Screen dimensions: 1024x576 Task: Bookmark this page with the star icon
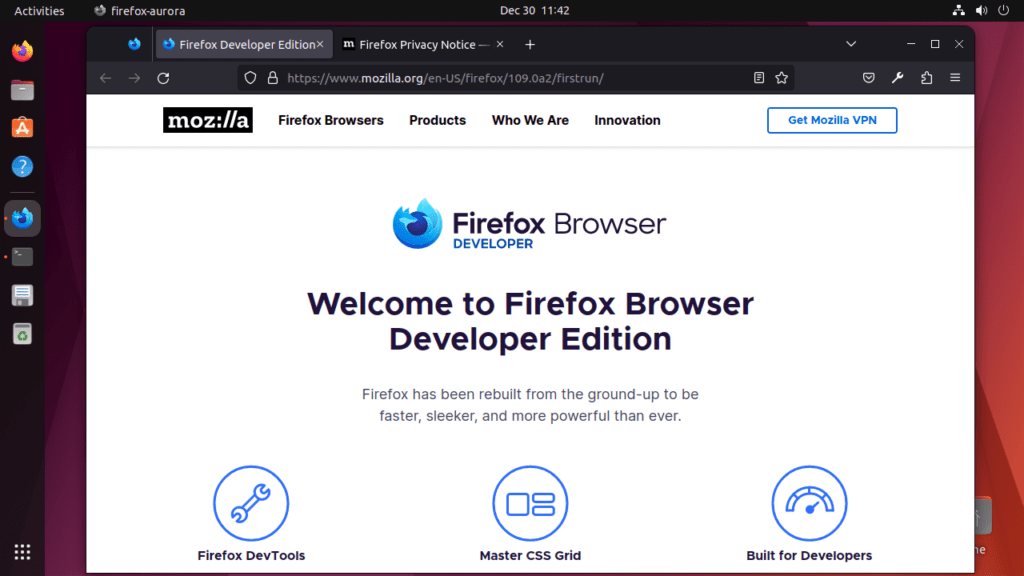tap(782, 78)
